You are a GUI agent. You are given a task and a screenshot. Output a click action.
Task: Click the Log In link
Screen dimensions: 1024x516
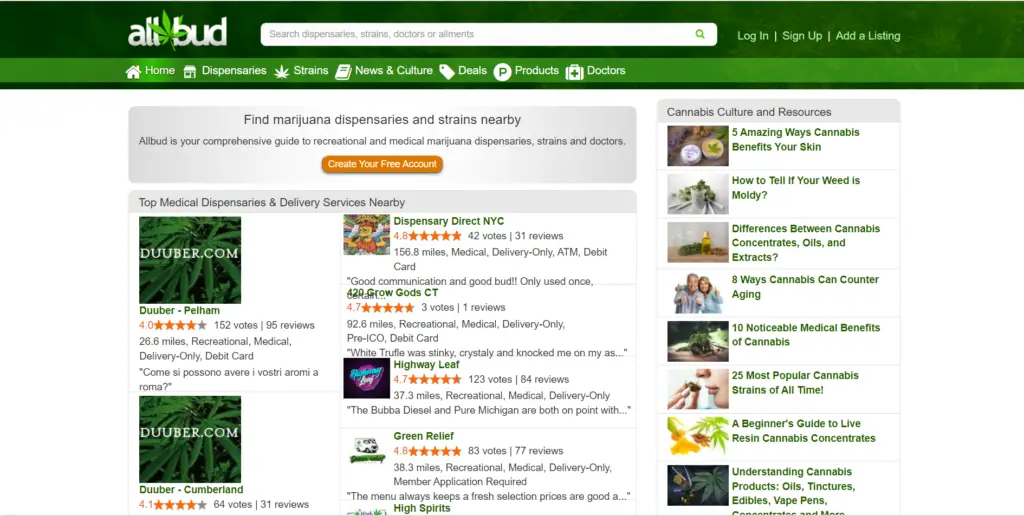tap(753, 36)
